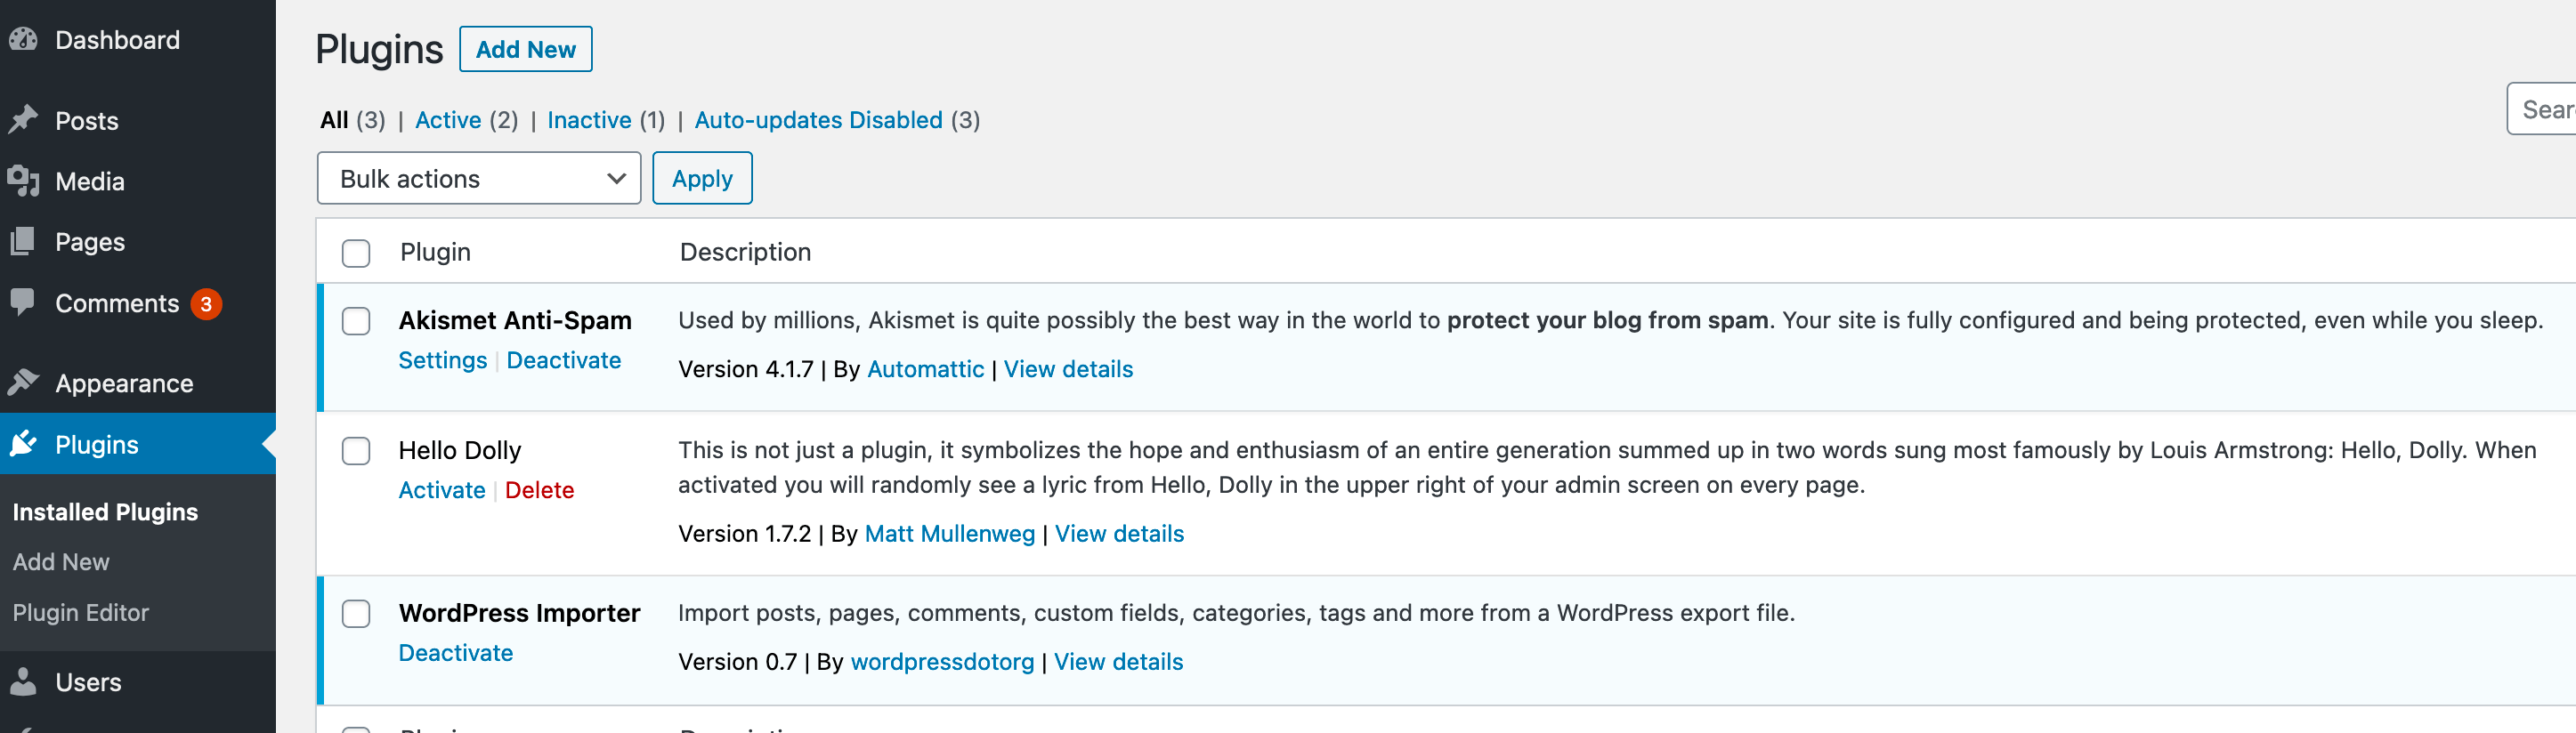
Task: Click the Posts pushpin icon
Action: point(23,120)
